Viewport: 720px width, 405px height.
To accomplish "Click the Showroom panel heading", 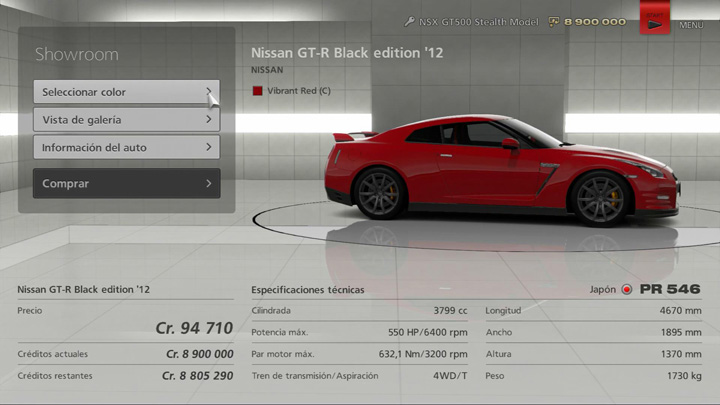I will click(x=76, y=54).
